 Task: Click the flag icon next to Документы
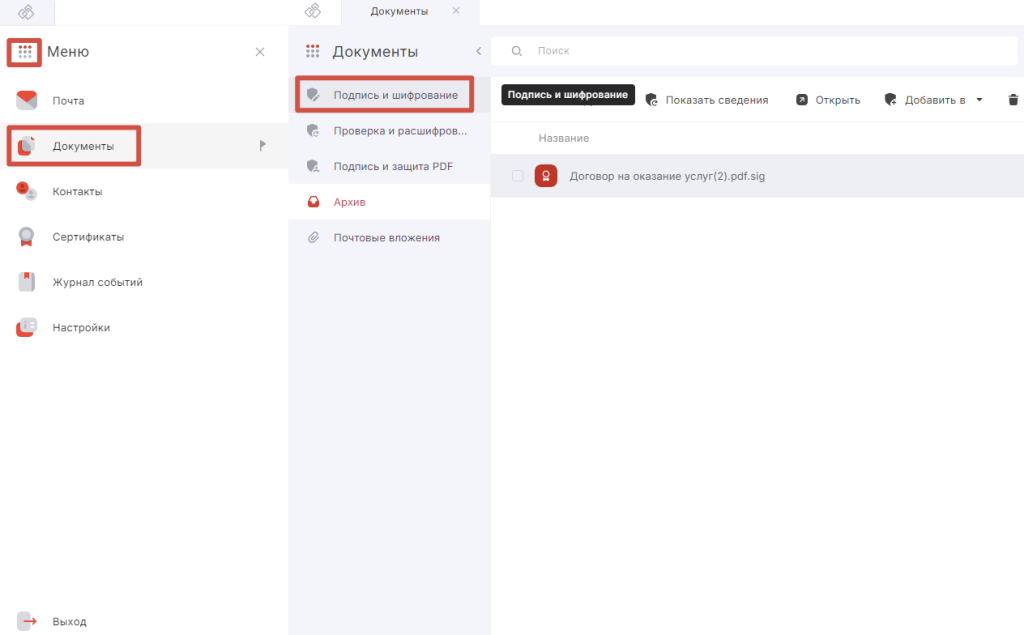pyautogui.click(x=263, y=145)
